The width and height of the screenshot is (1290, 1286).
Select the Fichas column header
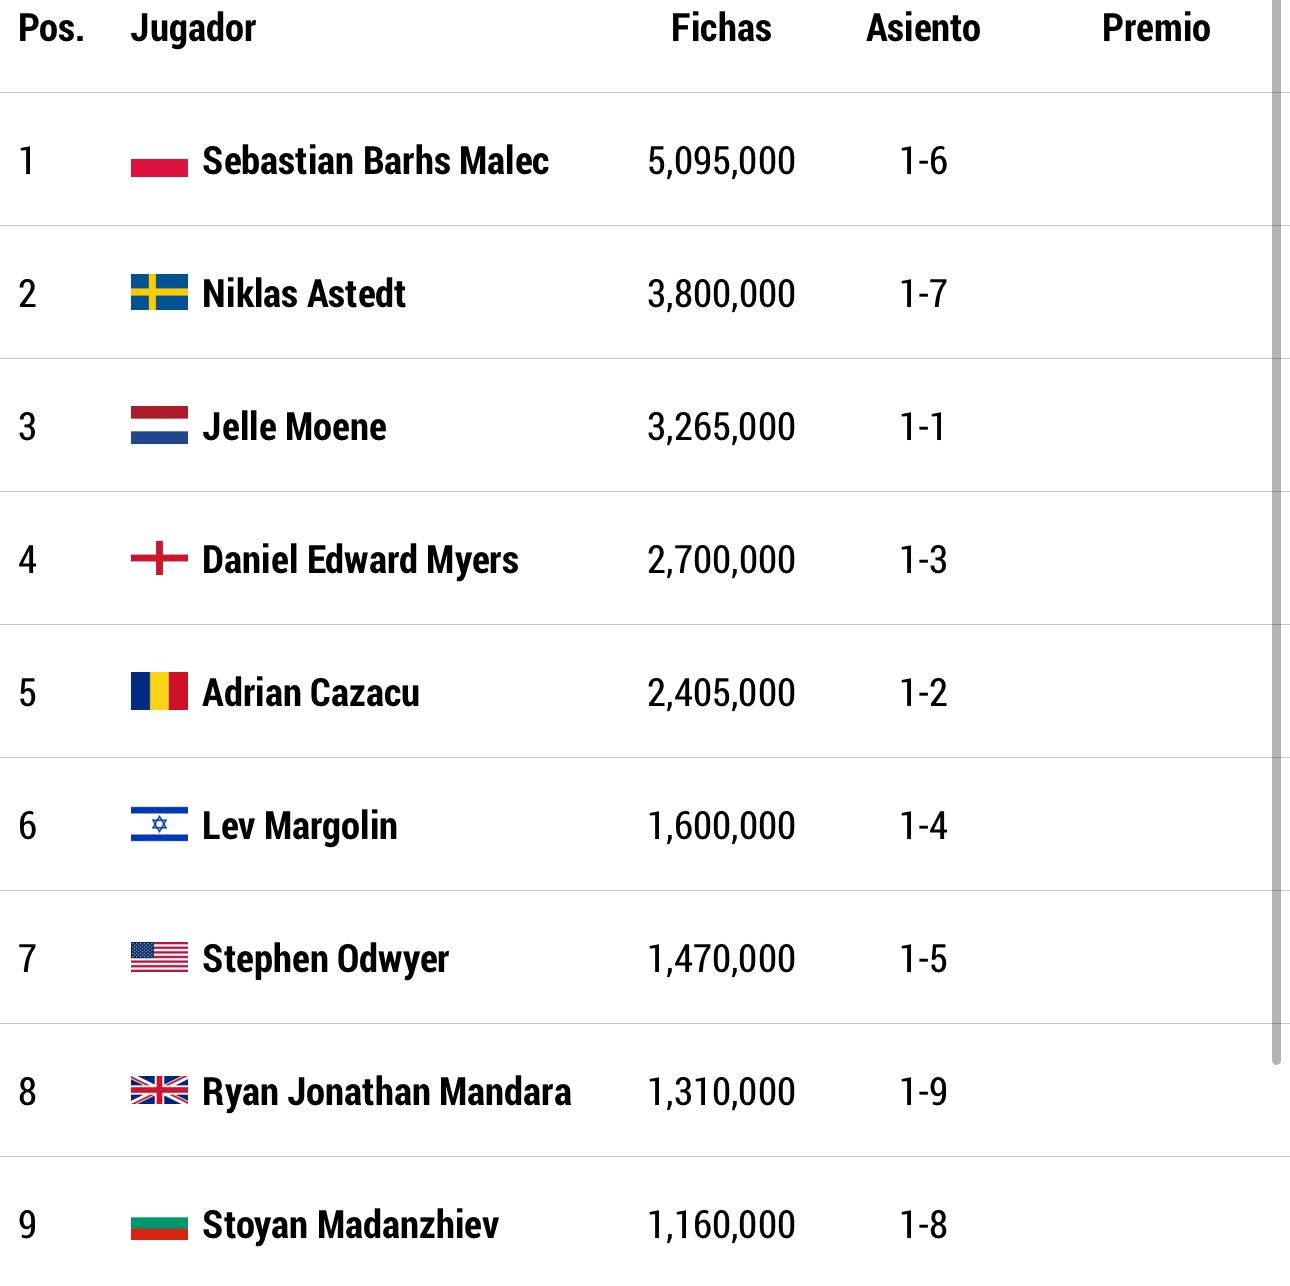(x=721, y=28)
